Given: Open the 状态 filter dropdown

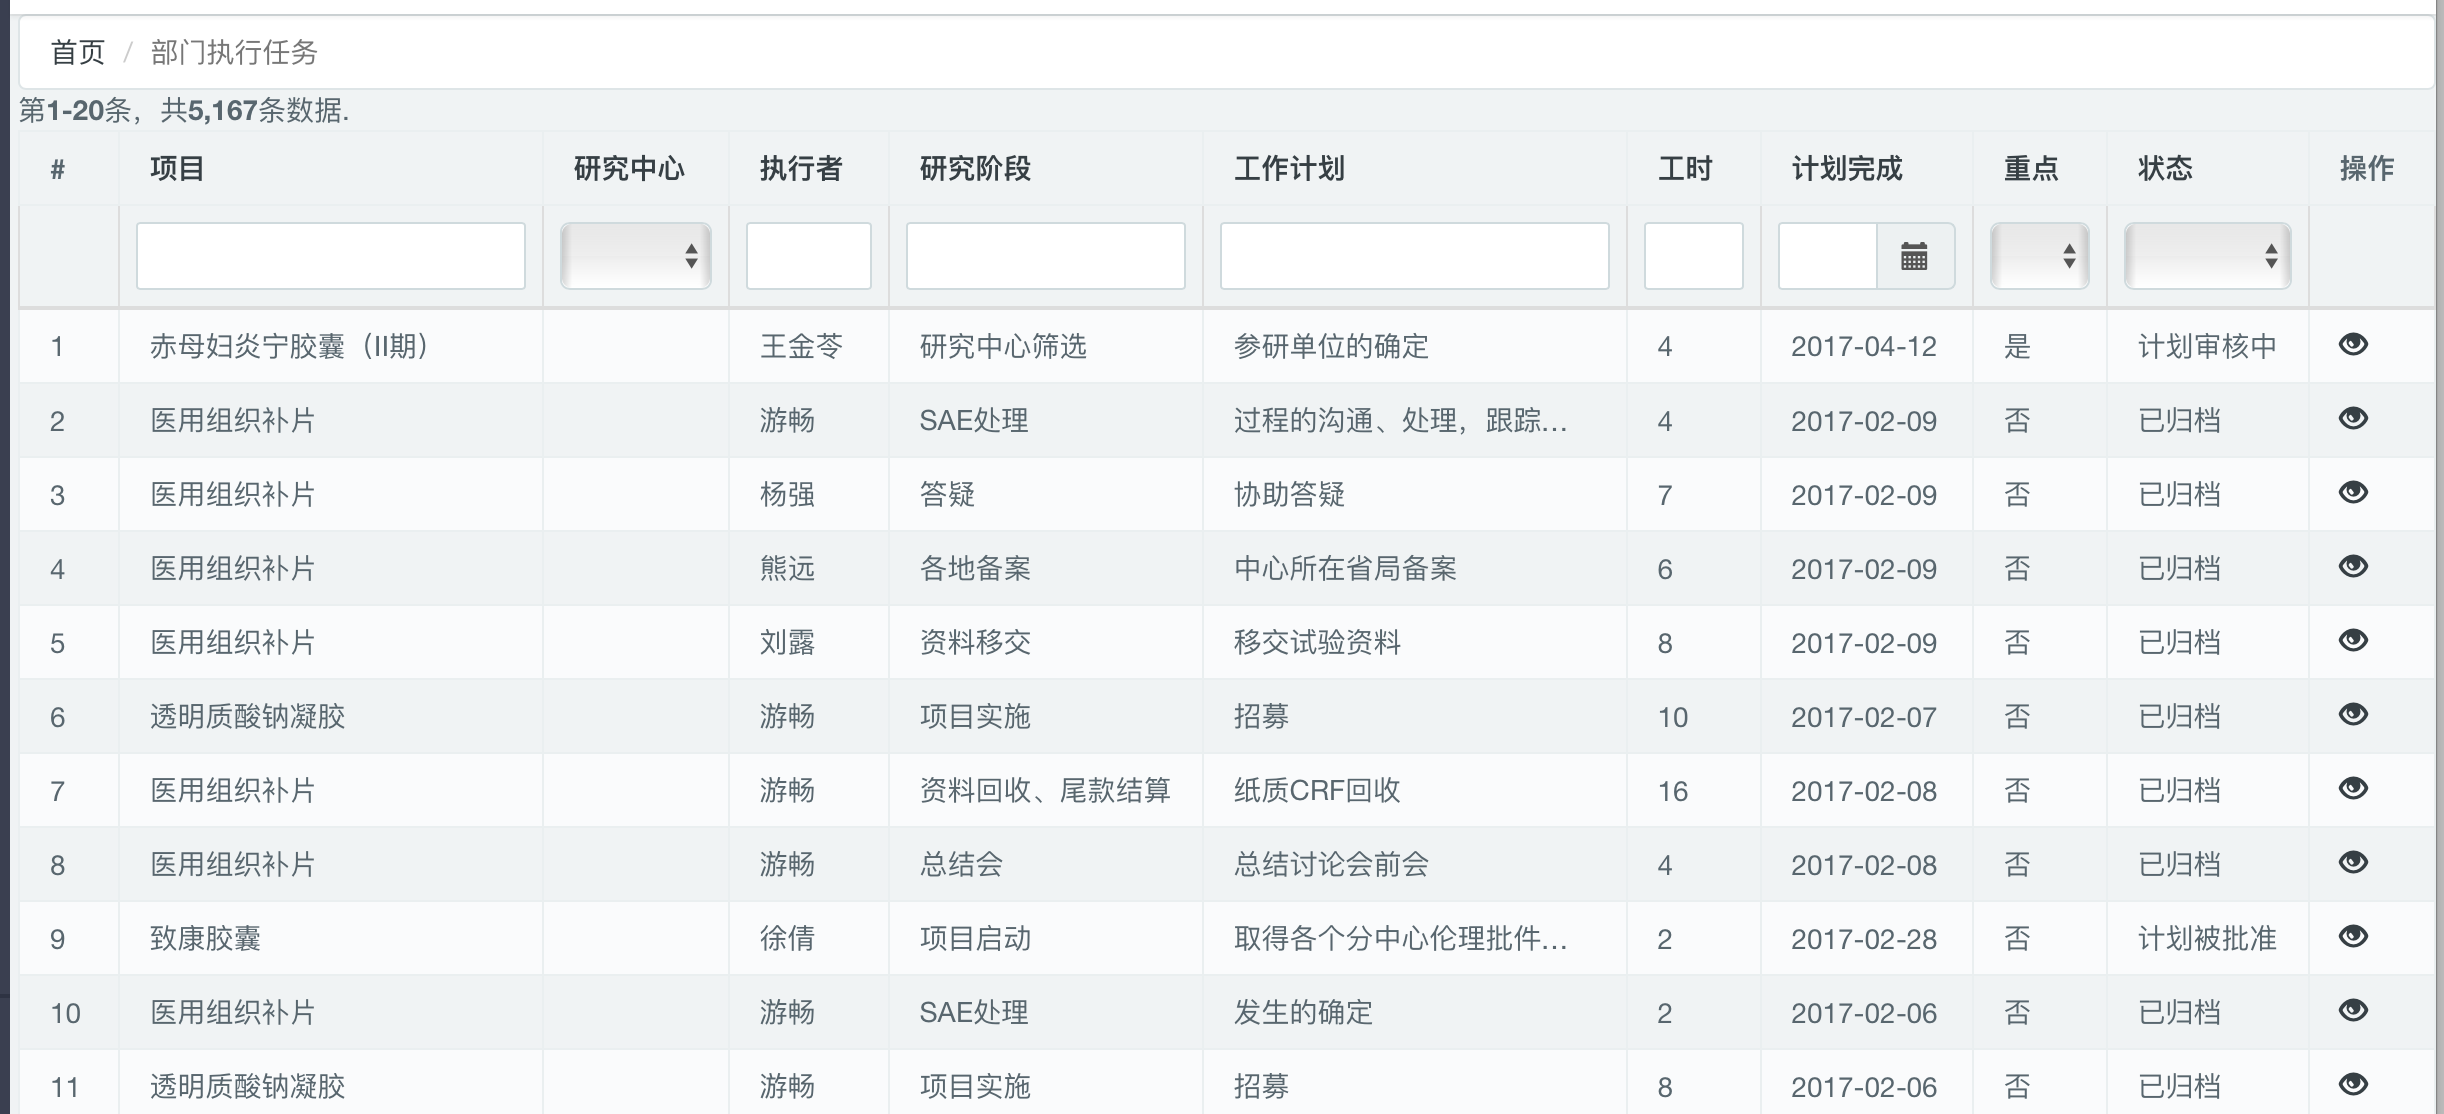Looking at the screenshot, I should coord(2207,256).
